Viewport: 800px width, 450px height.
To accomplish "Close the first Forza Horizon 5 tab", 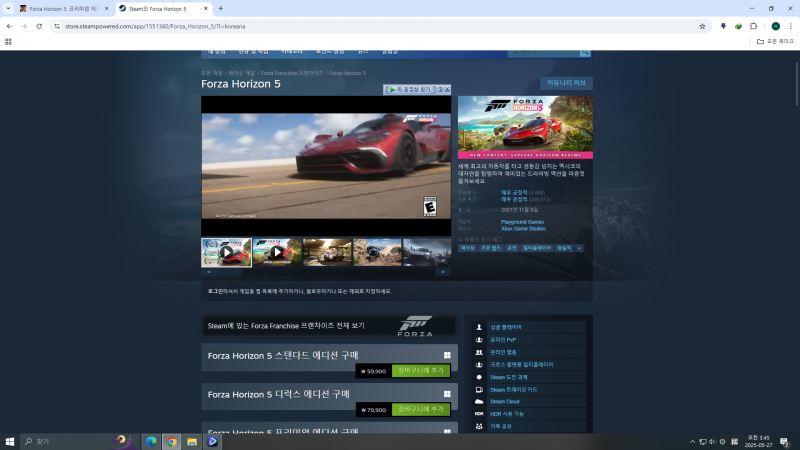I will point(106,9).
